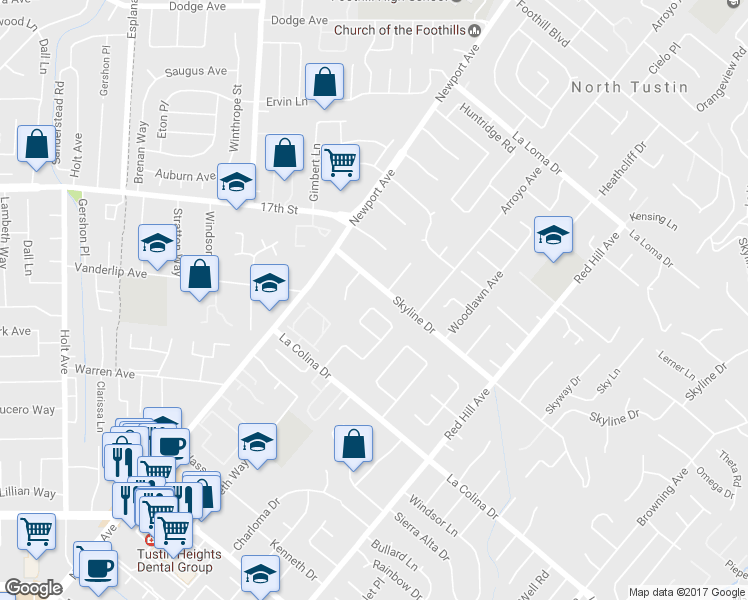Click the shopping bag marker below Vanderlip Ave

pos(200,276)
